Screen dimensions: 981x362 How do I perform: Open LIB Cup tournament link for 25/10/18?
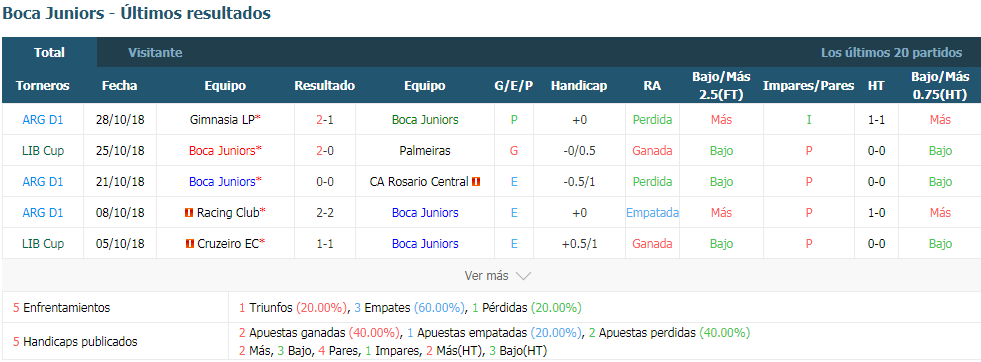pyautogui.click(x=43, y=151)
